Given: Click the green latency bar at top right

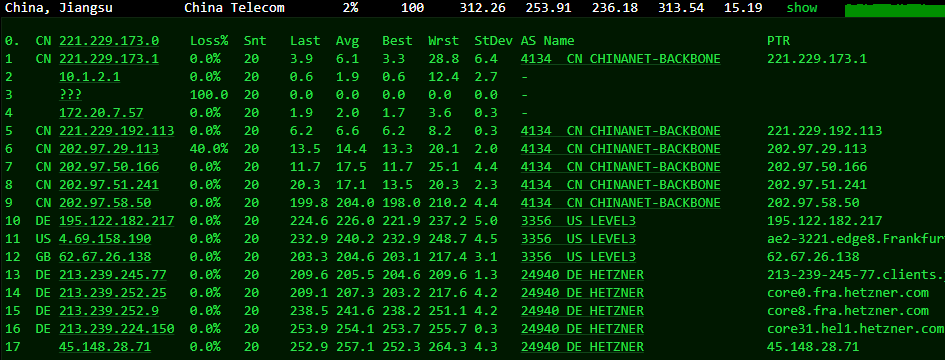Looking at the screenshot, I should [x=895, y=9].
